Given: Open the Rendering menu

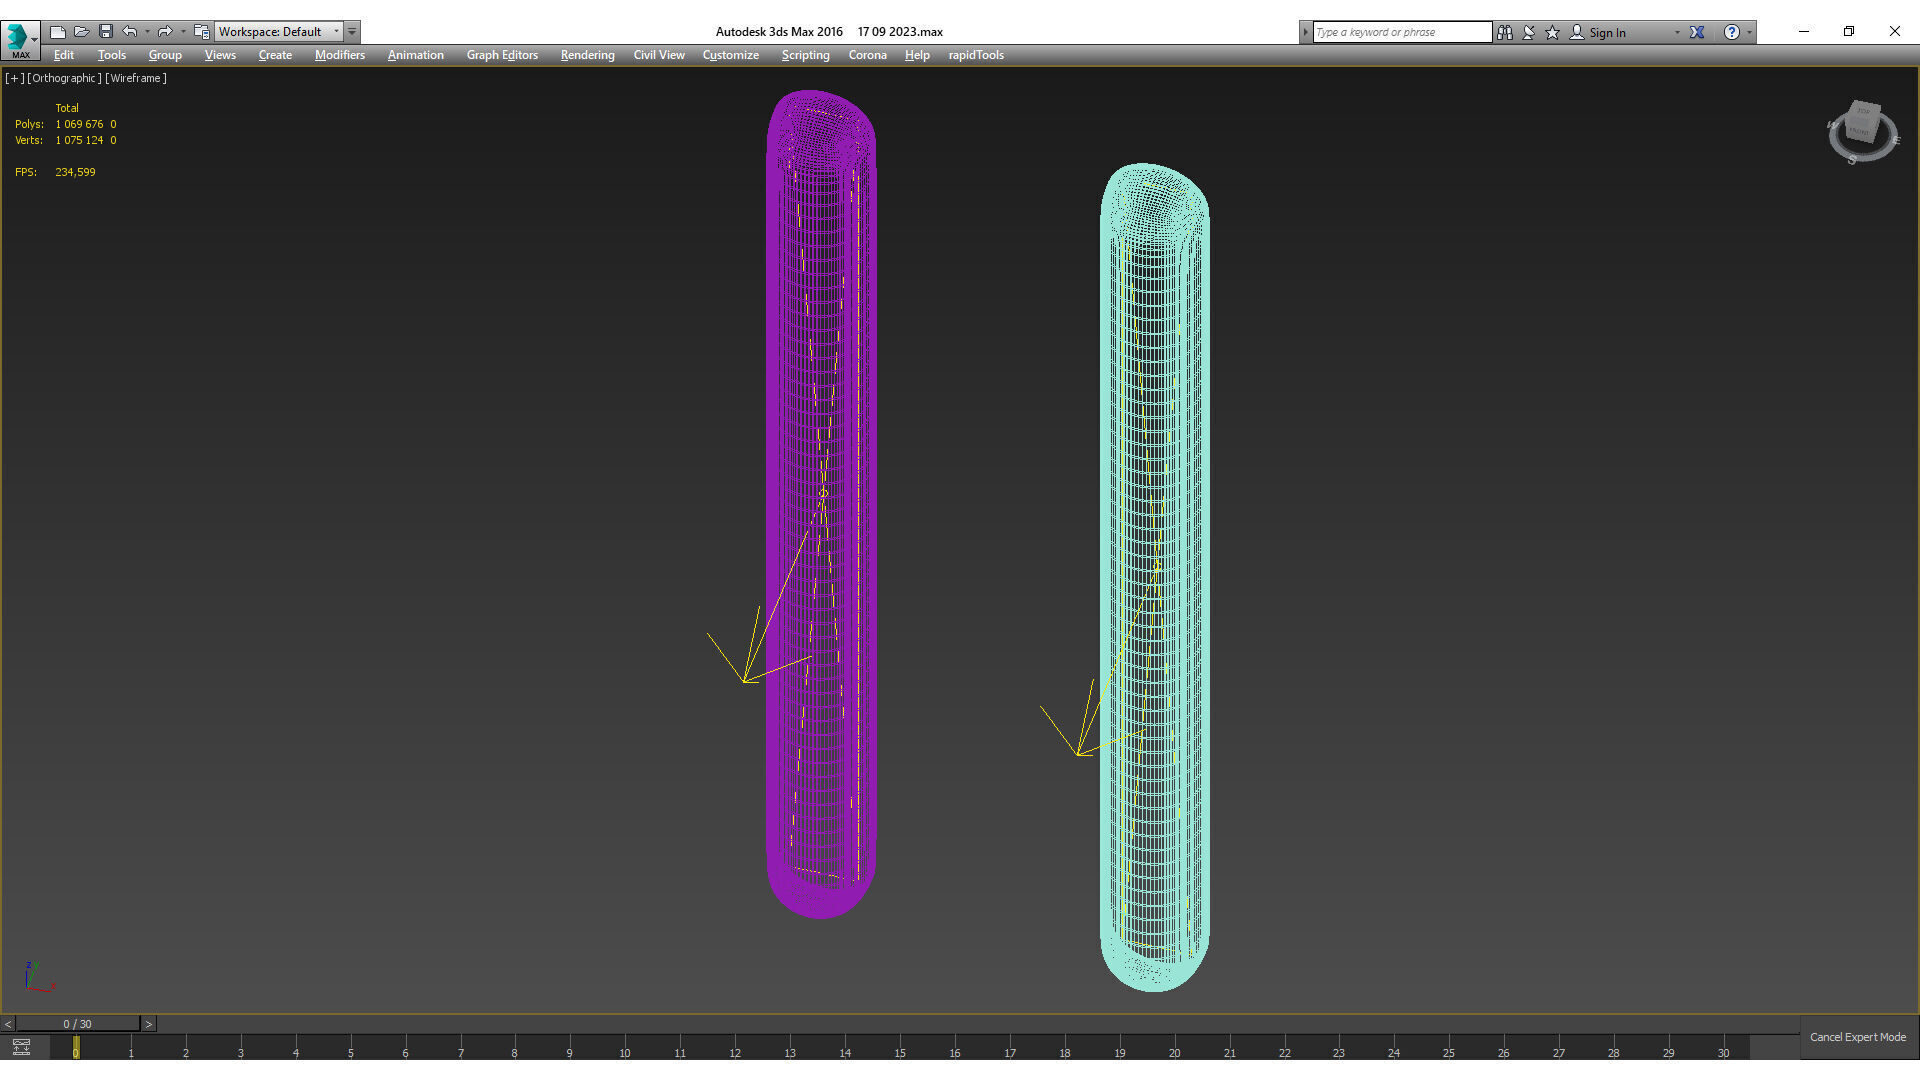Looking at the screenshot, I should [x=587, y=55].
